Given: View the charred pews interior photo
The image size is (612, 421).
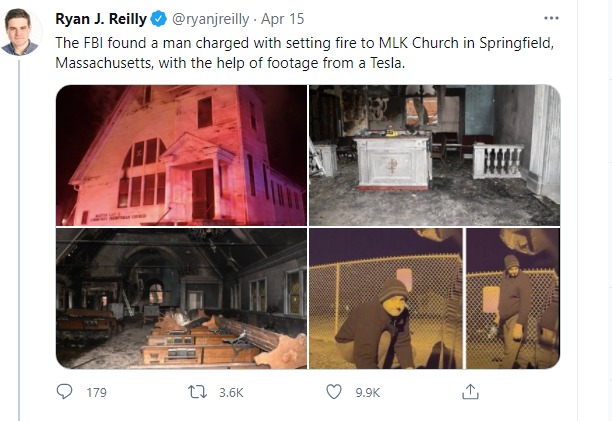Looking at the screenshot, I should [x=181, y=298].
